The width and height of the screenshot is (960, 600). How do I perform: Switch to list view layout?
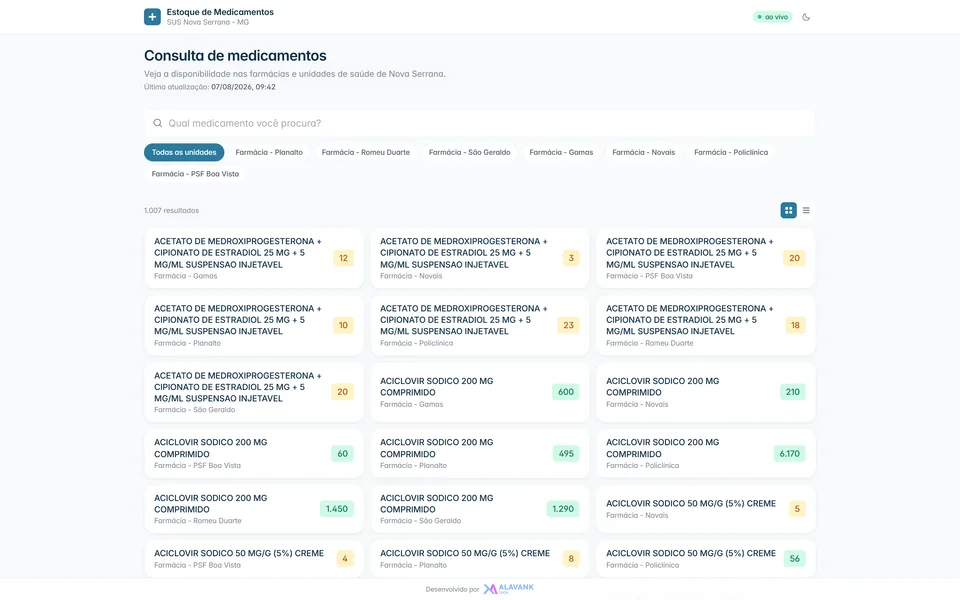[x=806, y=210]
